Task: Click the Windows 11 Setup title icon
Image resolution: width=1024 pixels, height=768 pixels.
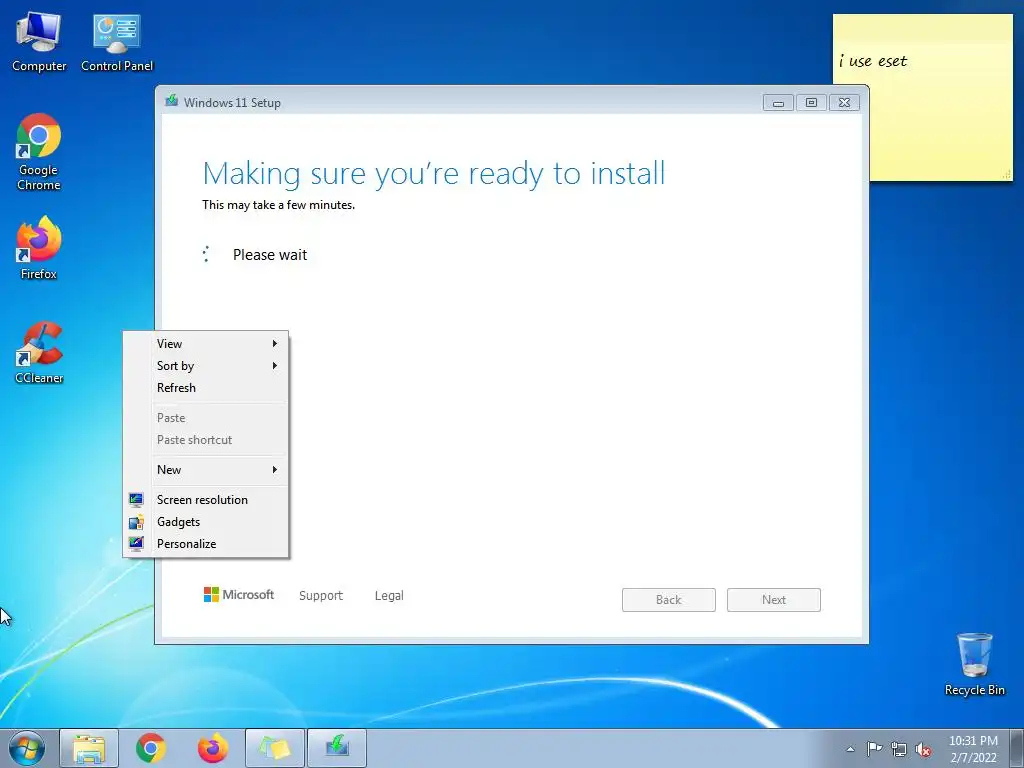Action: (x=172, y=101)
